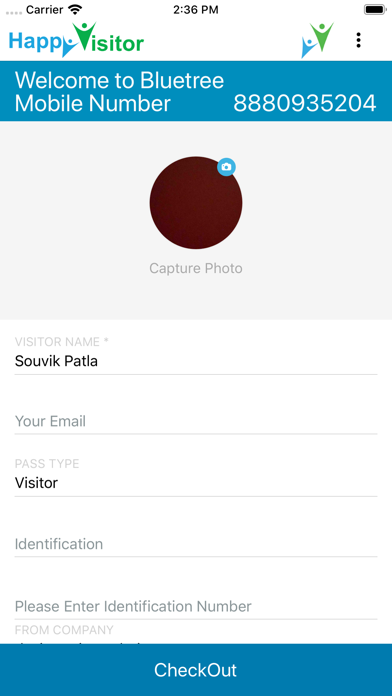Focus the Your Email input field
This screenshot has width=392, height=696.
(196, 421)
